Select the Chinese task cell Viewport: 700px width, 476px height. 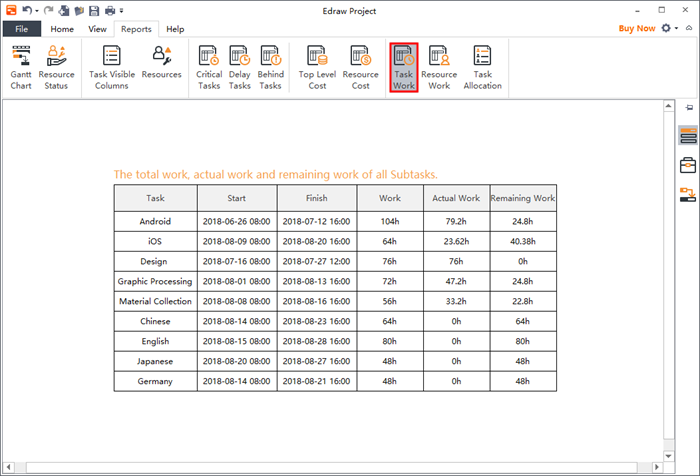pos(155,322)
